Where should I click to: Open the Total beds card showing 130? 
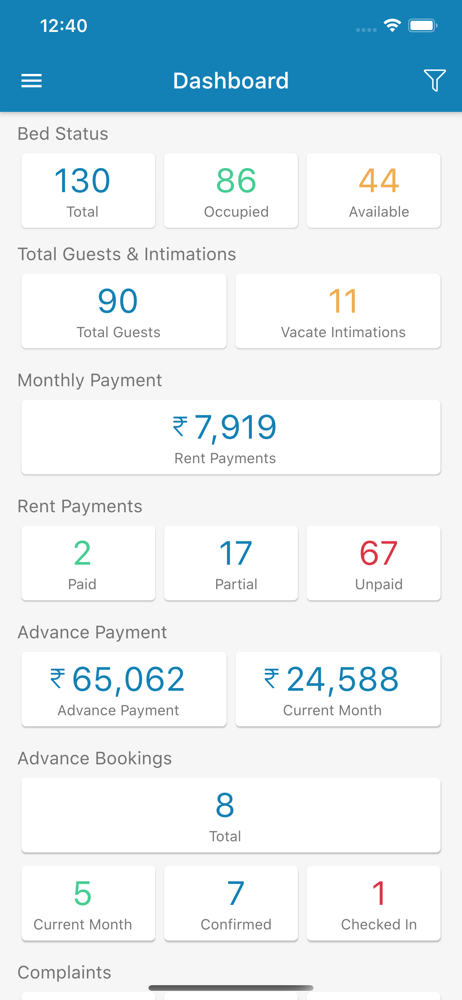(x=88, y=190)
